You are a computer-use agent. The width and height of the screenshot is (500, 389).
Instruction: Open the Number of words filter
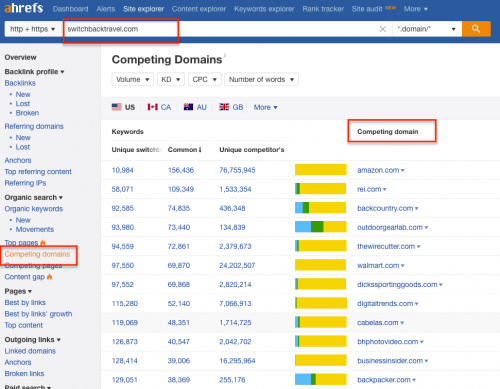coord(261,79)
